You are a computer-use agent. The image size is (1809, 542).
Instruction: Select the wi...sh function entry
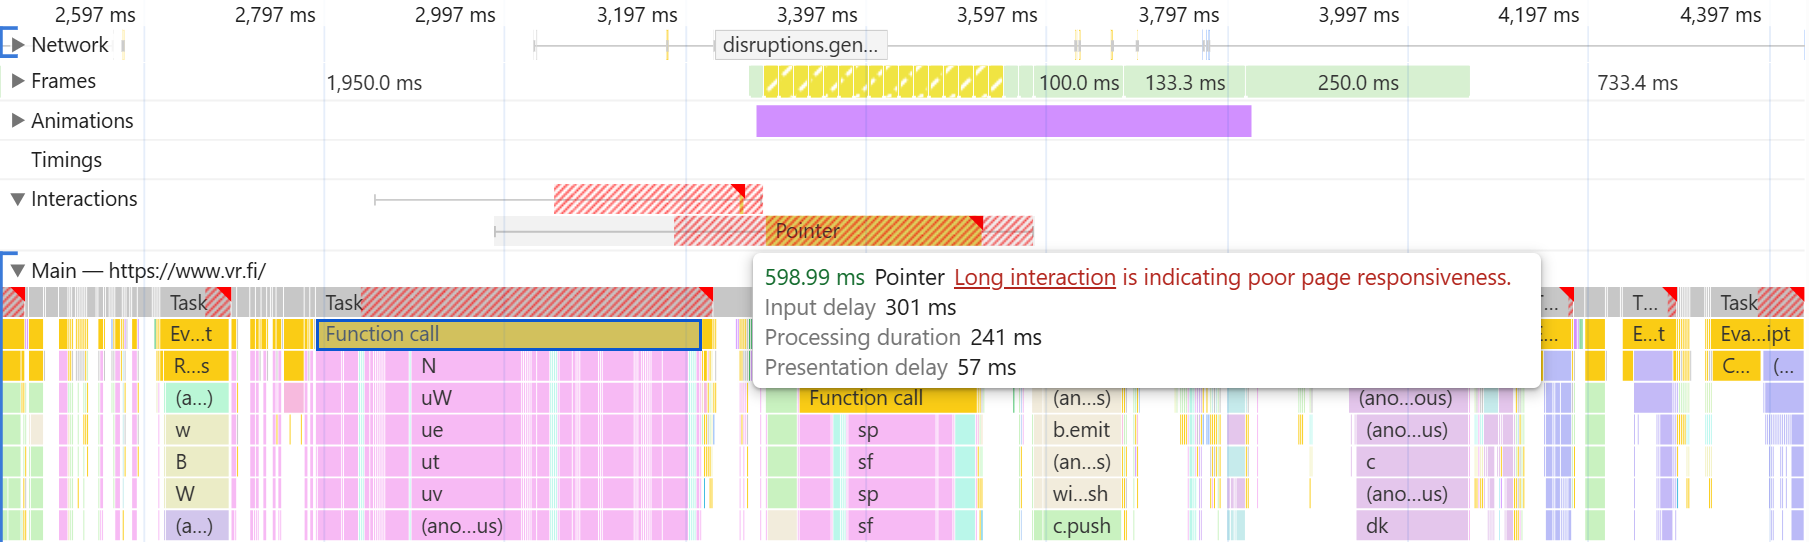(1080, 494)
